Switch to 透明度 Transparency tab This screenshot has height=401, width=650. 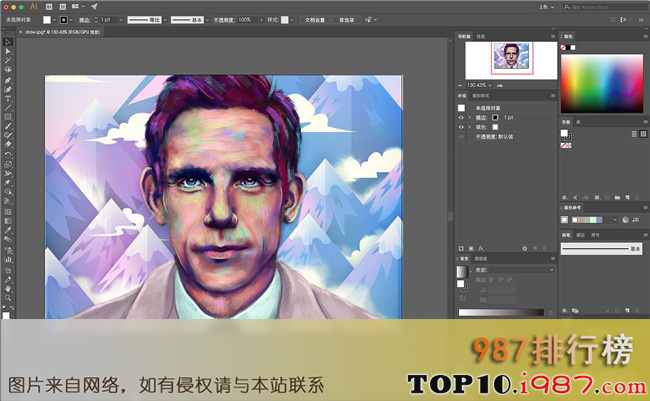(481, 259)
